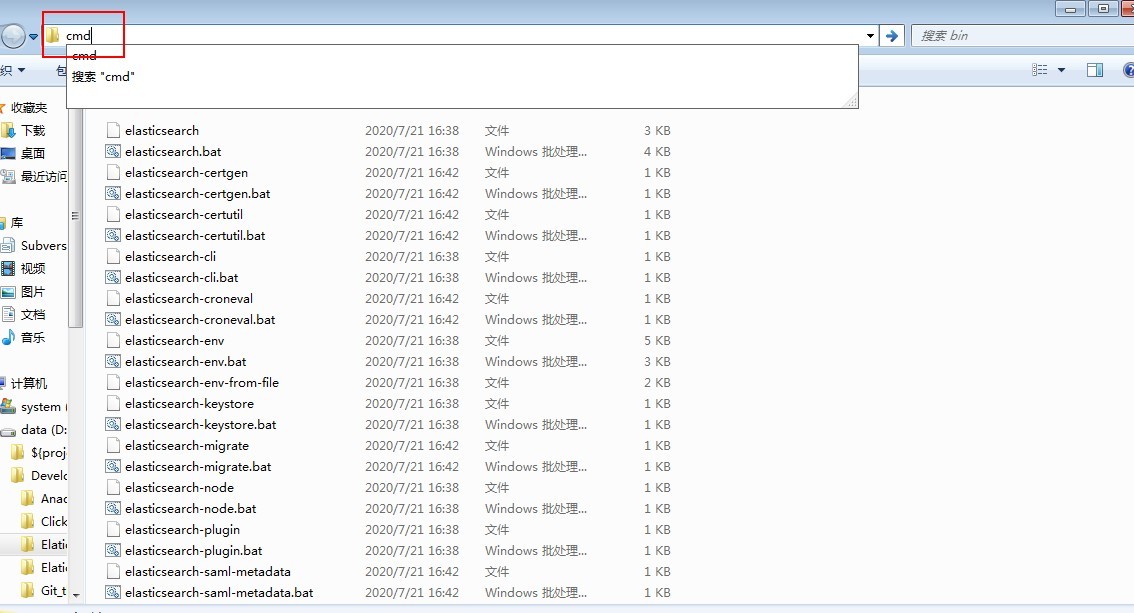Select the elasticsearch-migrate file icon
This screenshot has width=1134, height=613.
click(113, 445)
